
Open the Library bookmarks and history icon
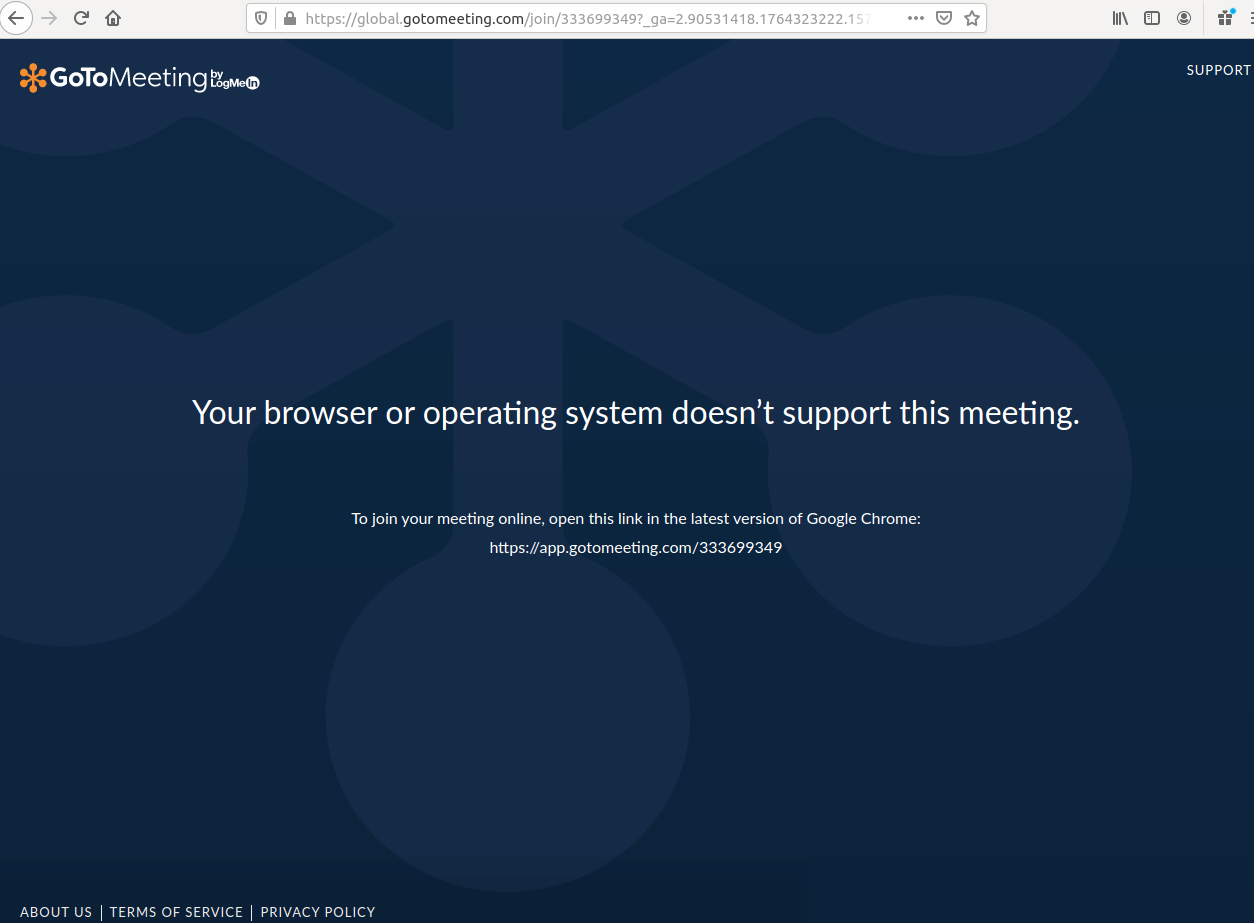coord(1121,18)
